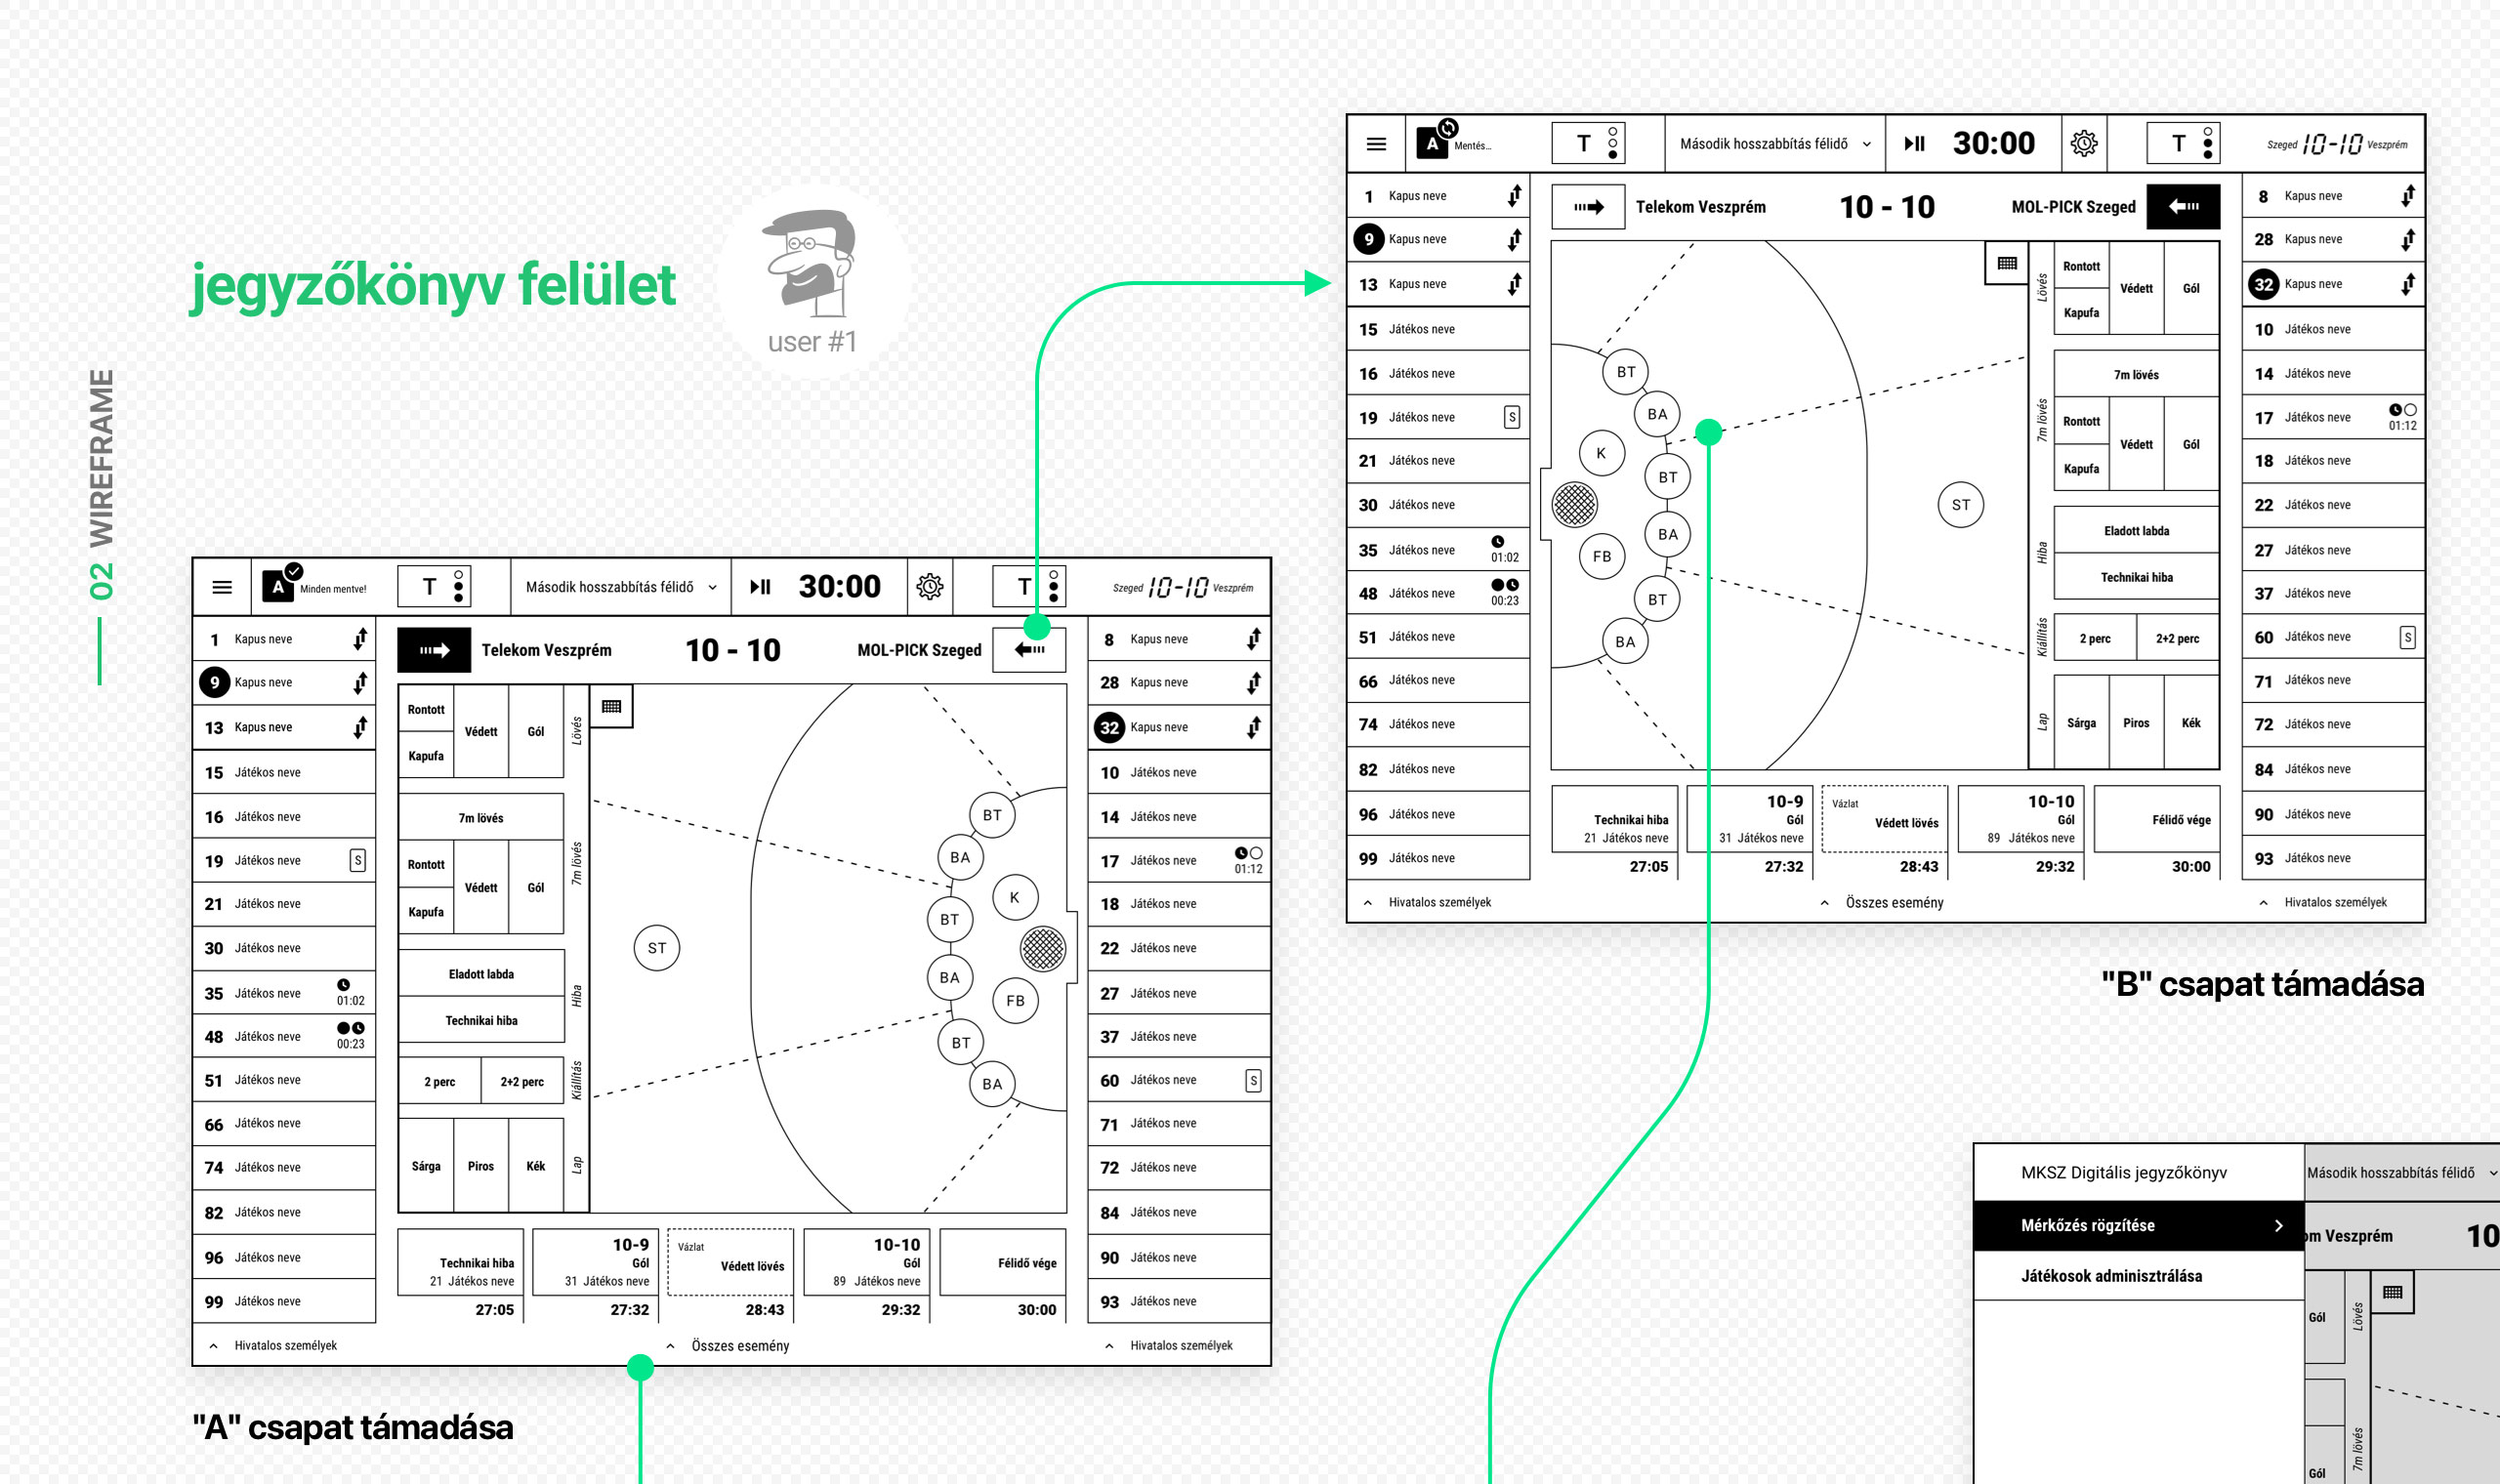Viewport: 2500px width, 1484px height.
Task: Open 'Második hosszabbítás félidő' dropdown, A-team screen
Action: pos(621,587)
